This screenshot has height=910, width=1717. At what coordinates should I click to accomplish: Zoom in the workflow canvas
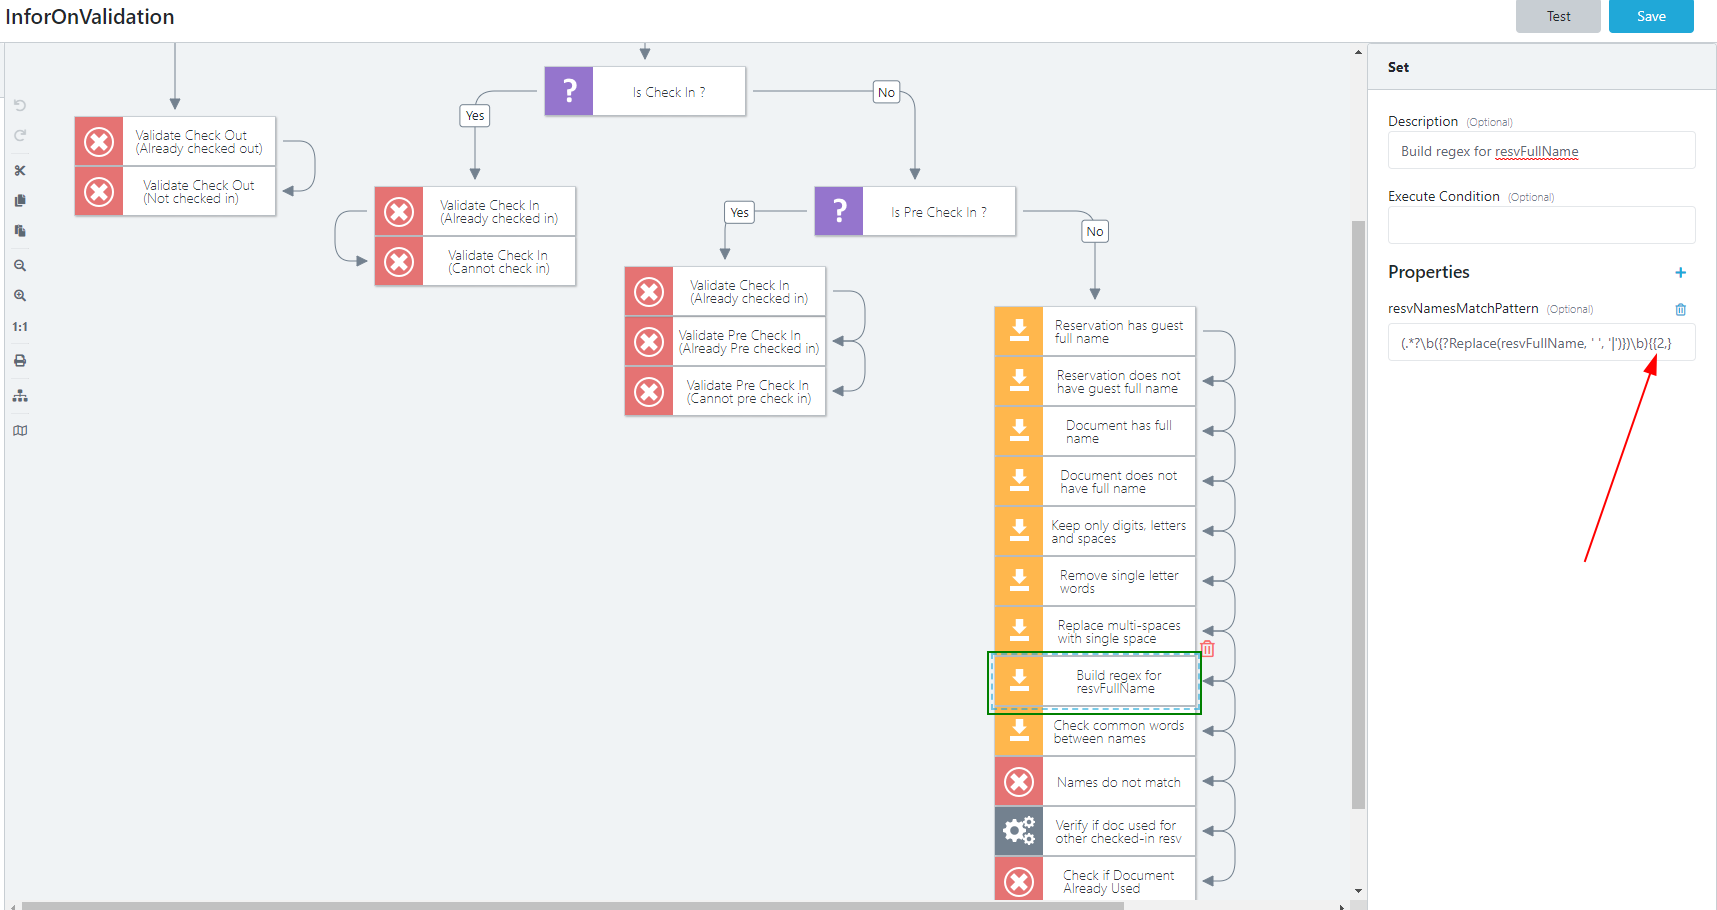pyautogui.click(x=20, y=296)
